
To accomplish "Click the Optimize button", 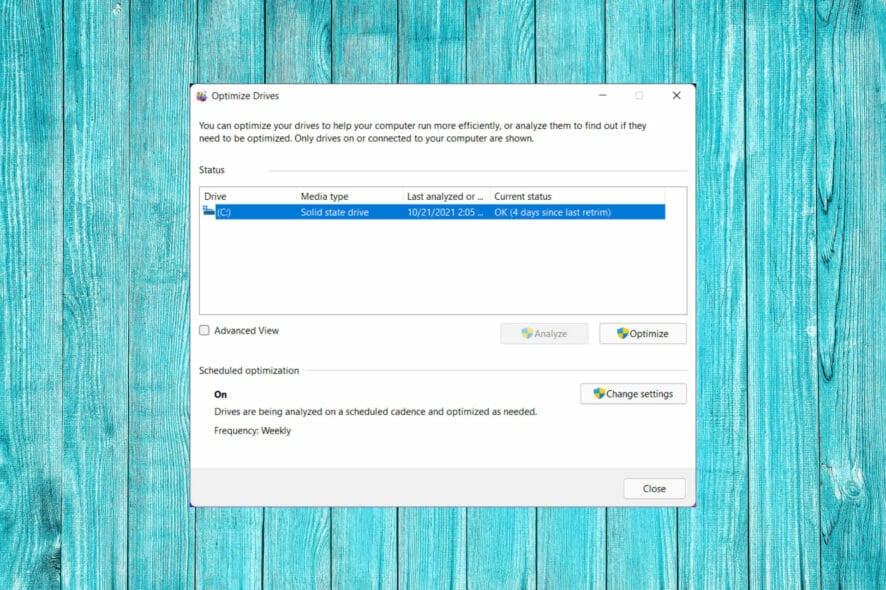I will click(x=643, y=334).
